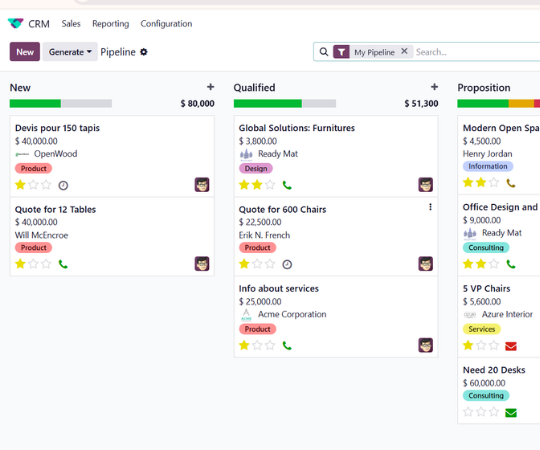Open the CRM app logo icon
The height and width of the screenshot is (450, 540).
pyautogui.click(x=15, y=23)
